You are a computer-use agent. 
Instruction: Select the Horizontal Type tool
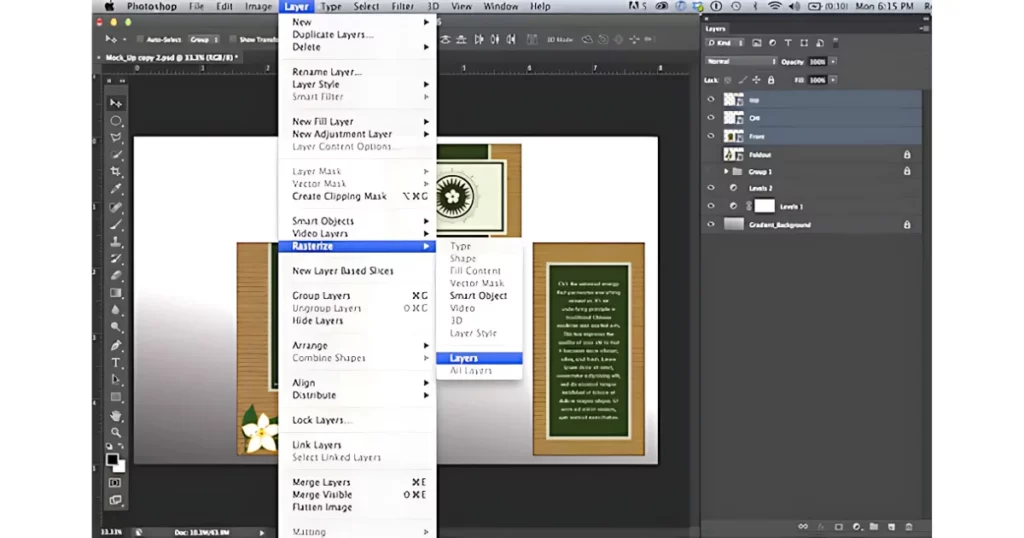[116, 362]
